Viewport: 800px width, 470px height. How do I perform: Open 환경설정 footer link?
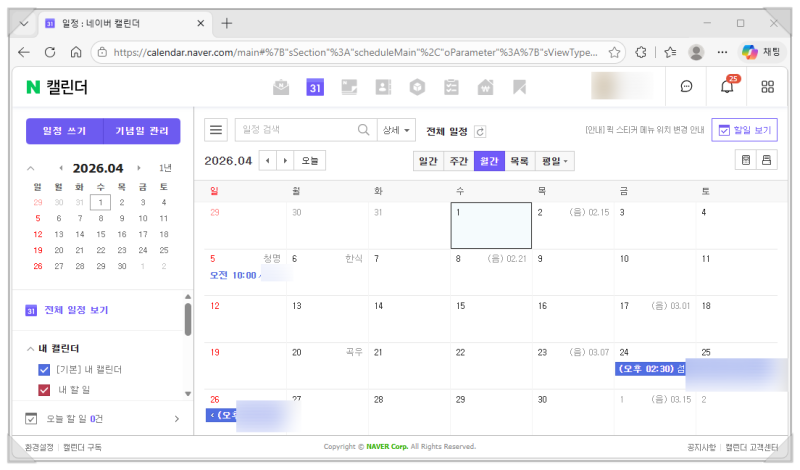click(39, 448)
